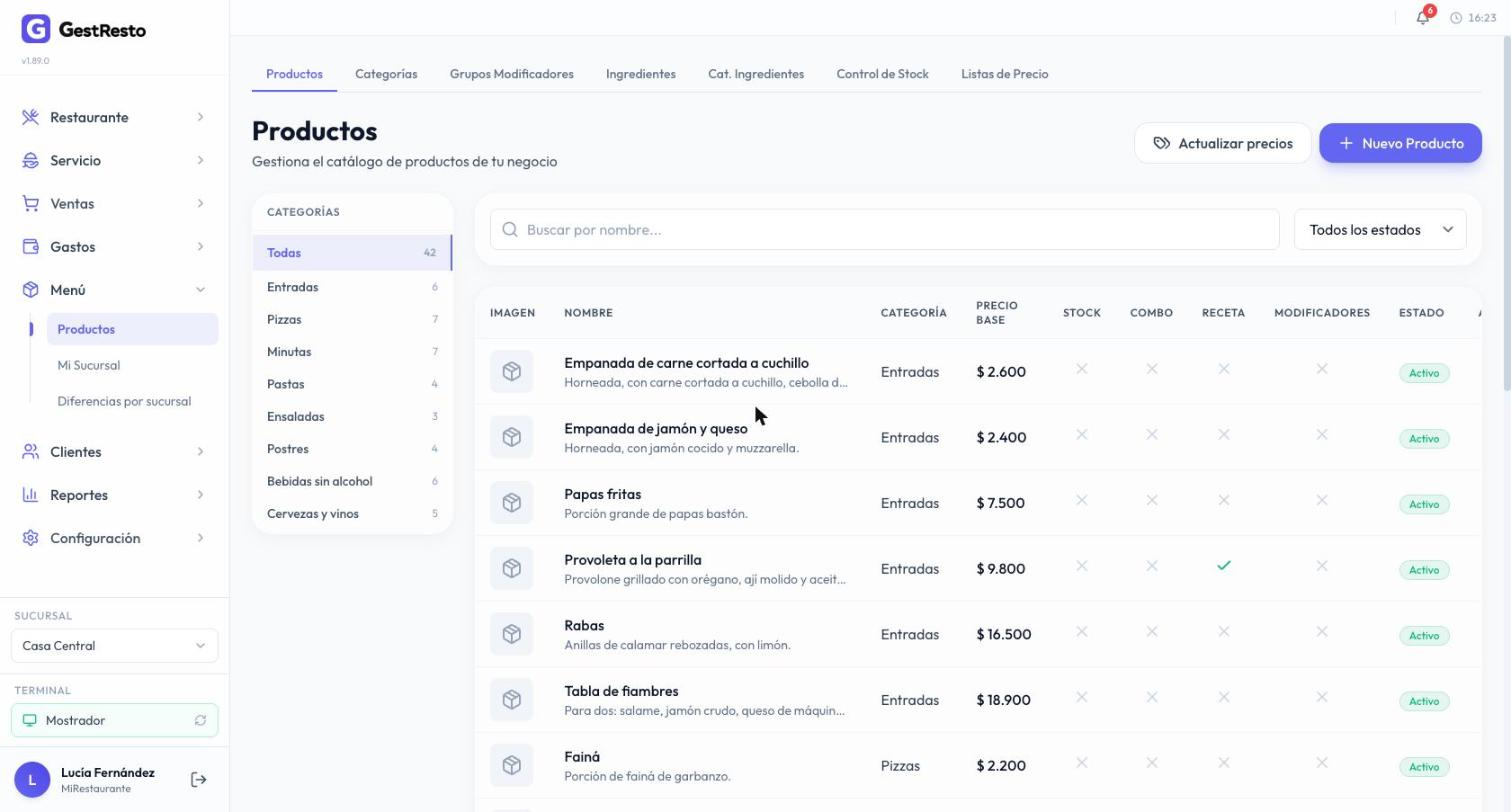
Task: Open Mi Sucursal in the sidebar
Action: pyautogui.click(x=132, y=365)
